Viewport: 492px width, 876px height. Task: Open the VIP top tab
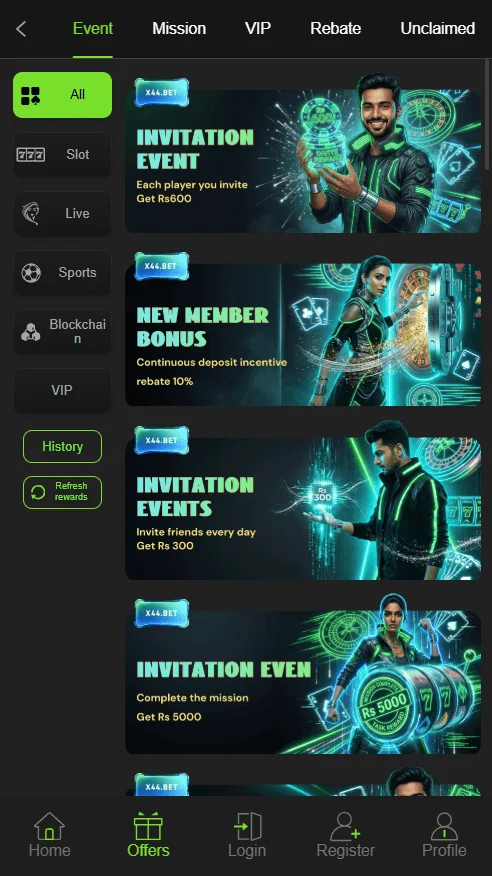[x=258, y=28]
